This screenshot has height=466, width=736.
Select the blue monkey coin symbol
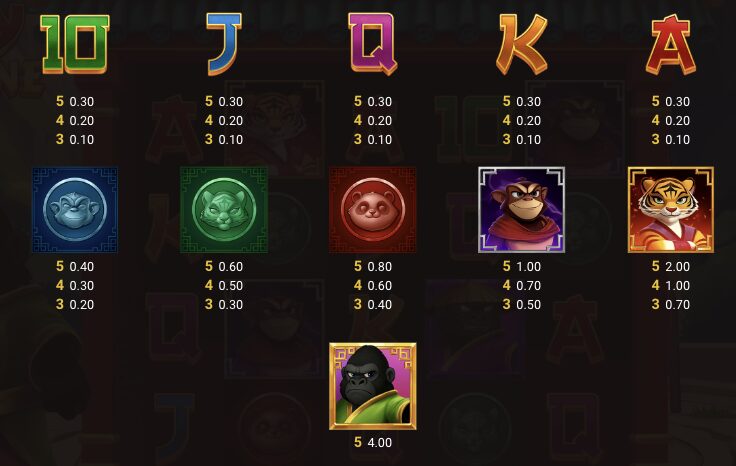75,210
